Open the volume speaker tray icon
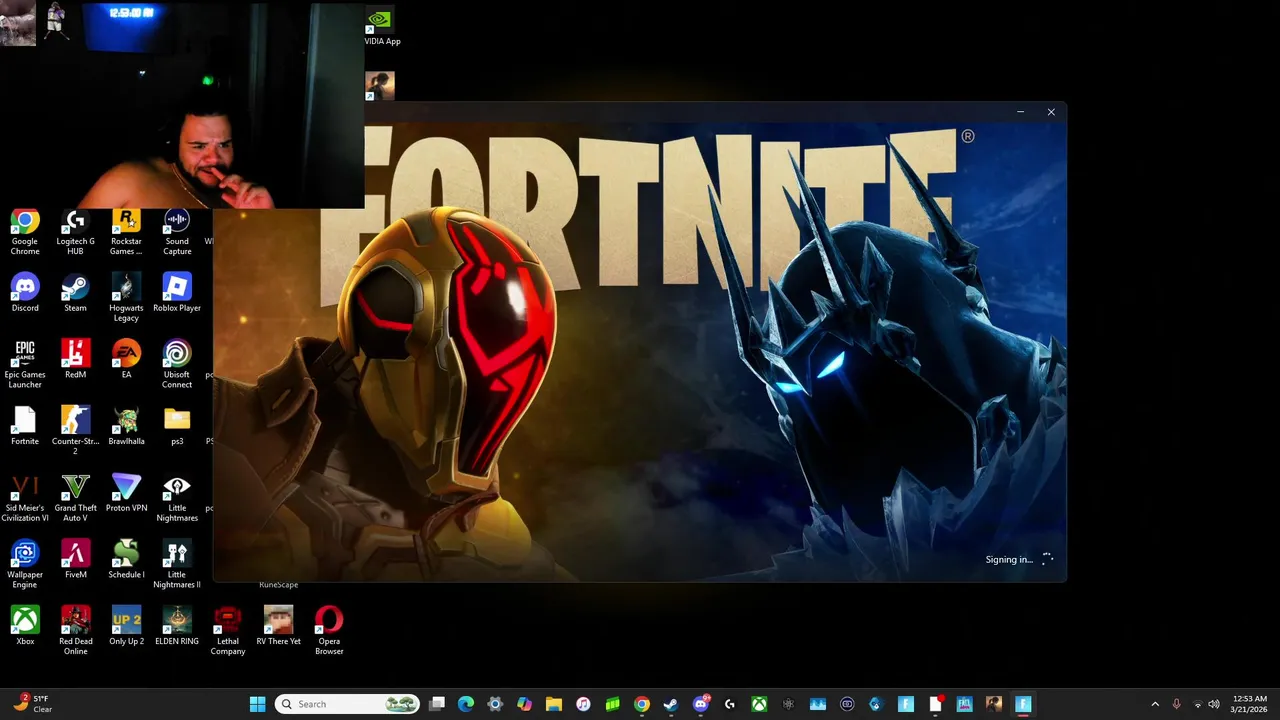The height and width of the screenshot is (720, 1280). pos(1214,704)
